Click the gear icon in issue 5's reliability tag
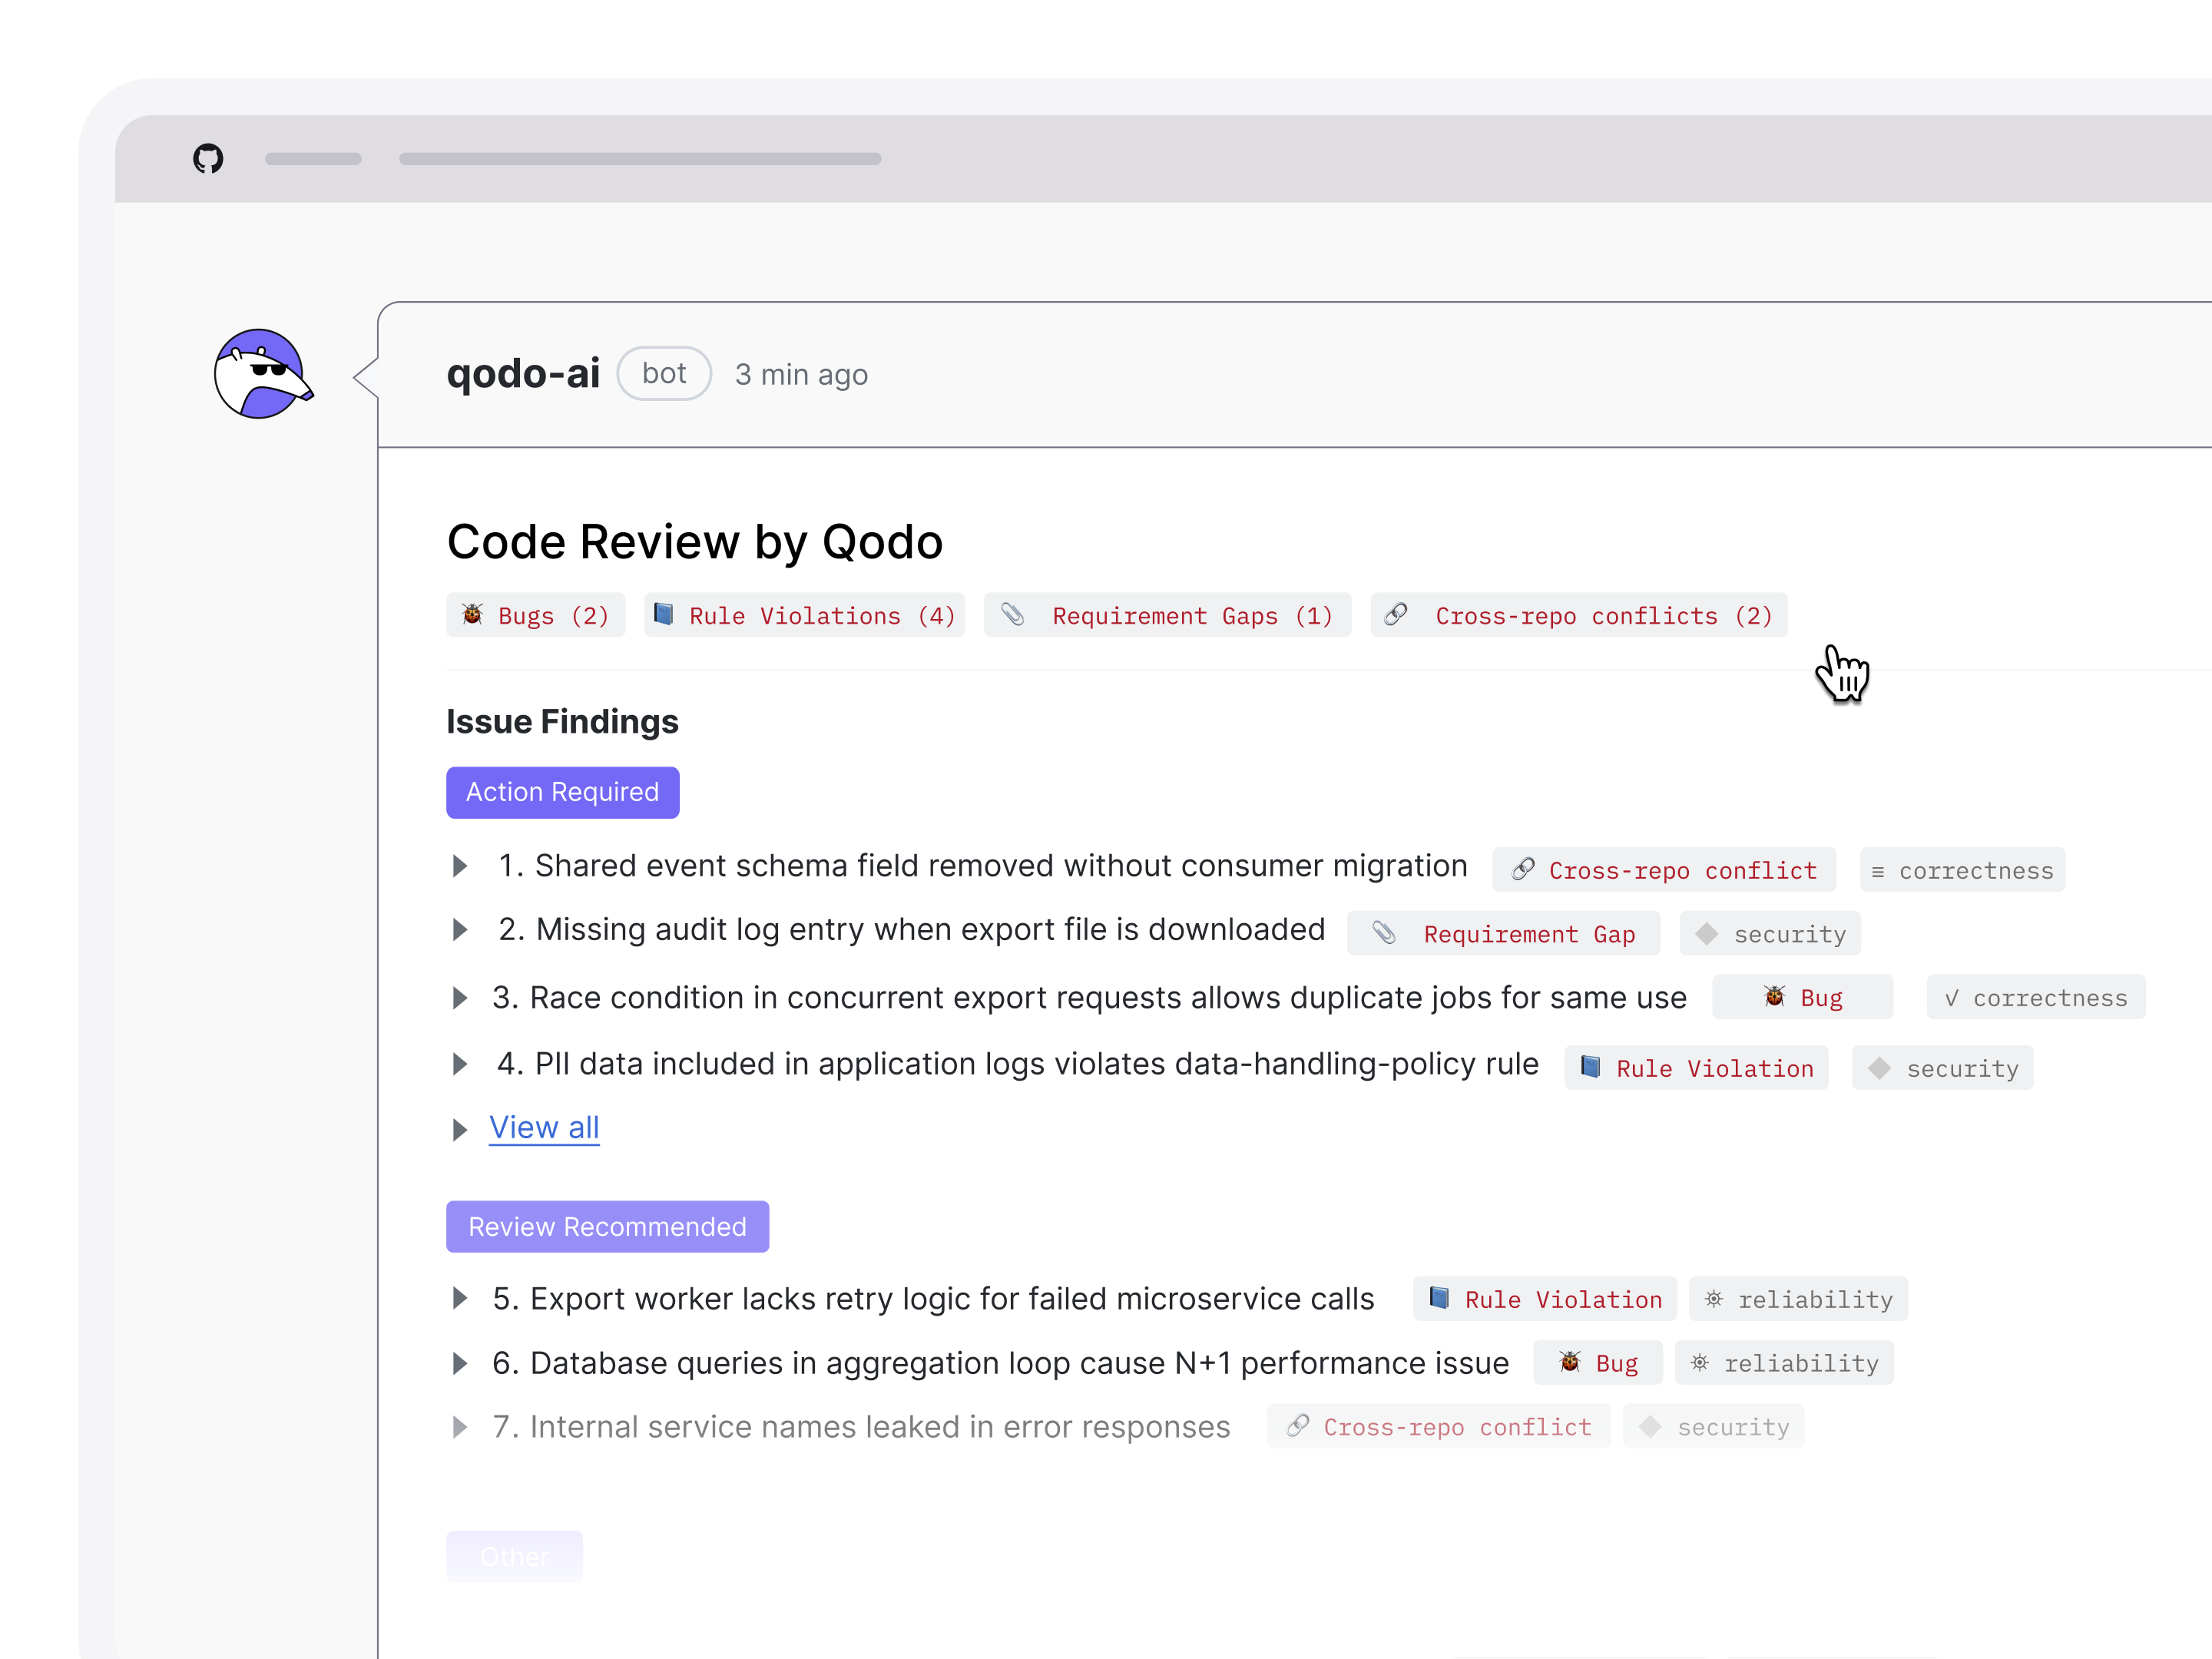 point(1714,1298)
